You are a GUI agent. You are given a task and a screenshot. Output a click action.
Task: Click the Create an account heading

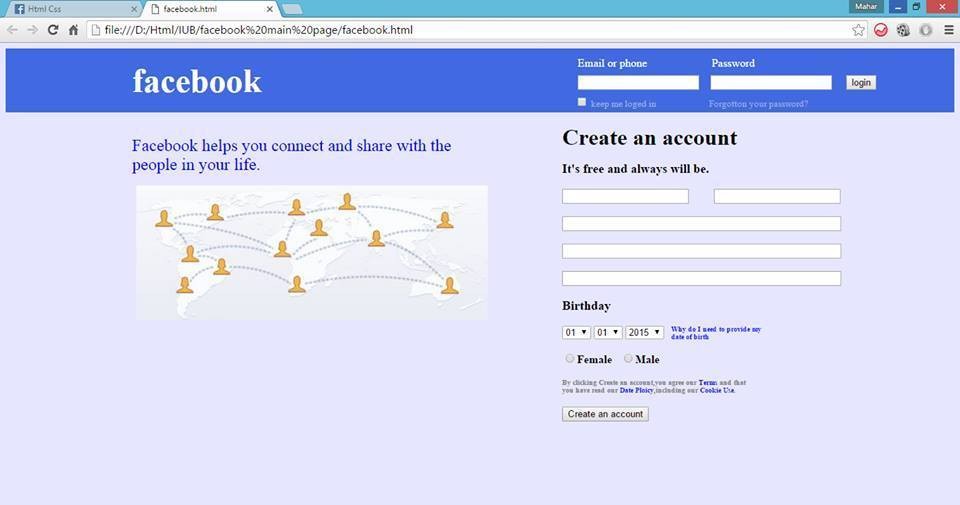pos(650,138)
